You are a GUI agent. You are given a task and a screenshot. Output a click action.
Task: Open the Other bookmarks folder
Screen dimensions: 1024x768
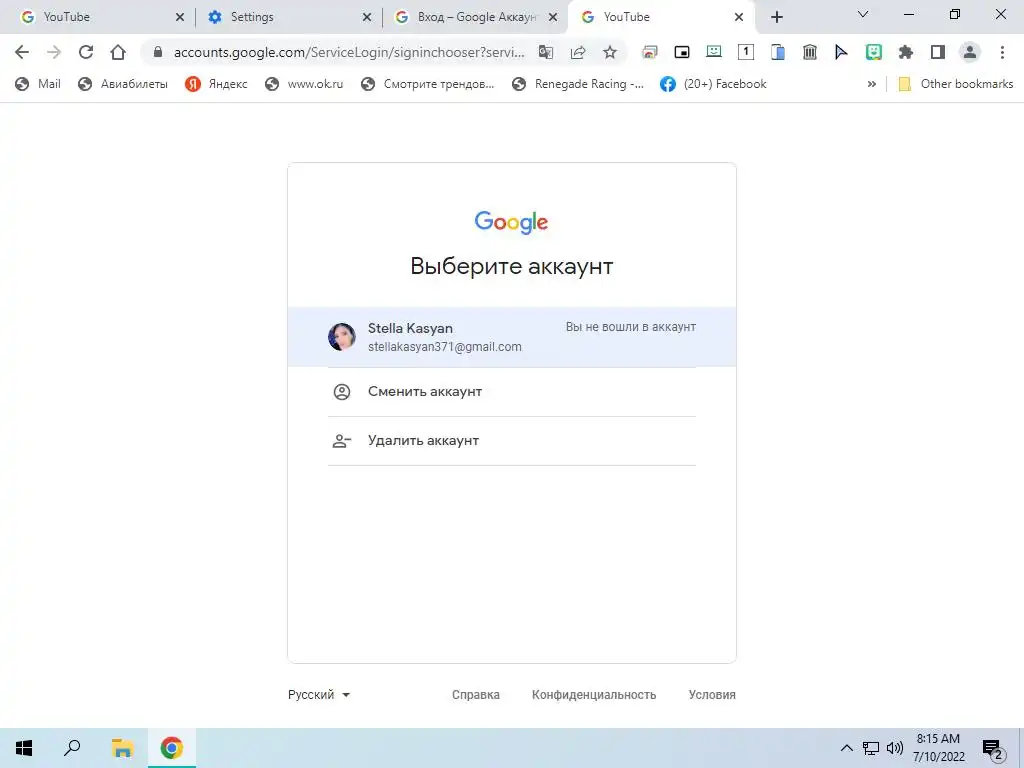(x=956, y=84)
